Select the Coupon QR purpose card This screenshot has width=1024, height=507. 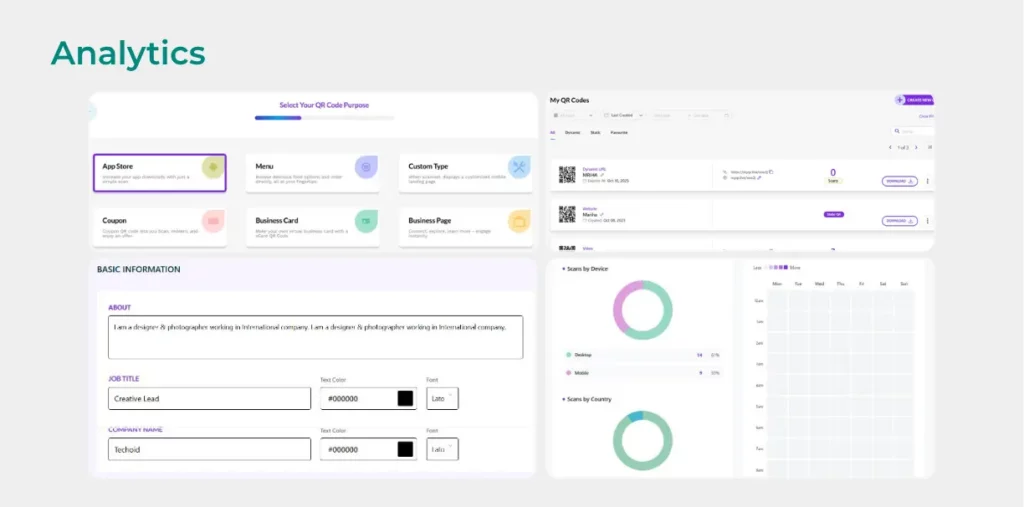[159, 227]
